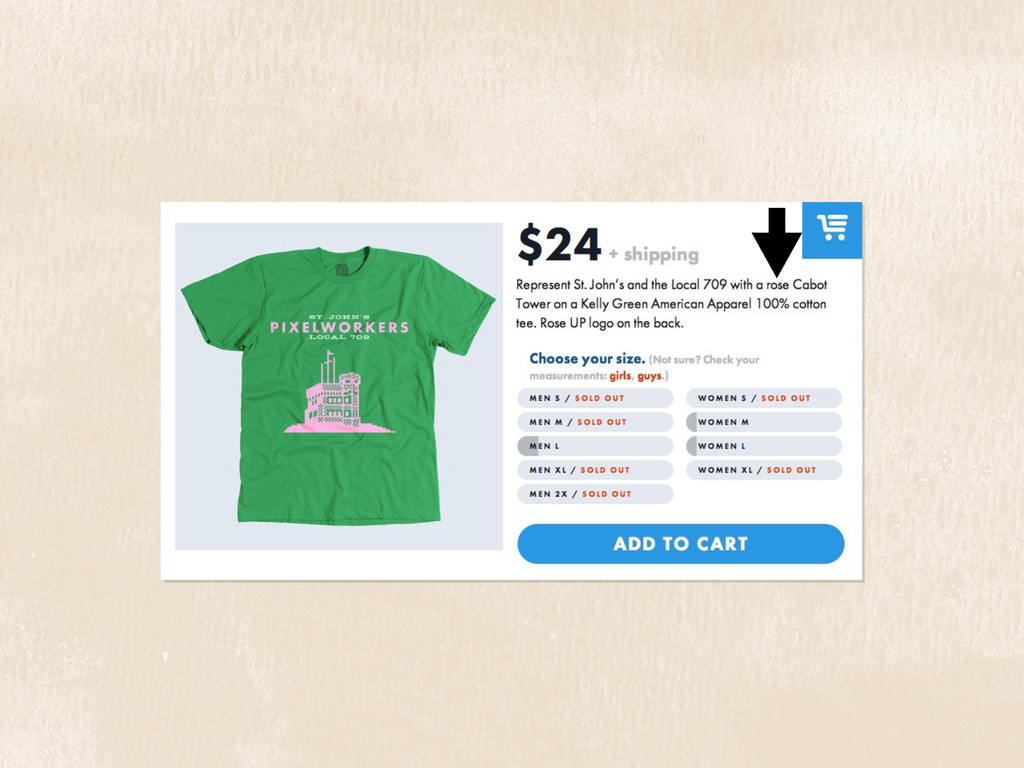1024x768 pixels.
Task: Open the girls measurements link
Action: click(620, 376)
